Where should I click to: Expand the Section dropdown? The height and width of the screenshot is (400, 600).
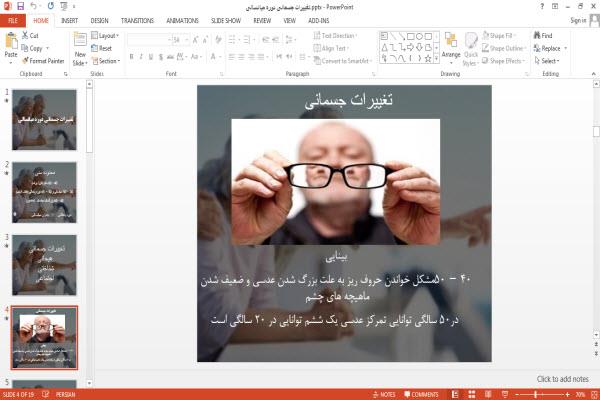(106, 61)
